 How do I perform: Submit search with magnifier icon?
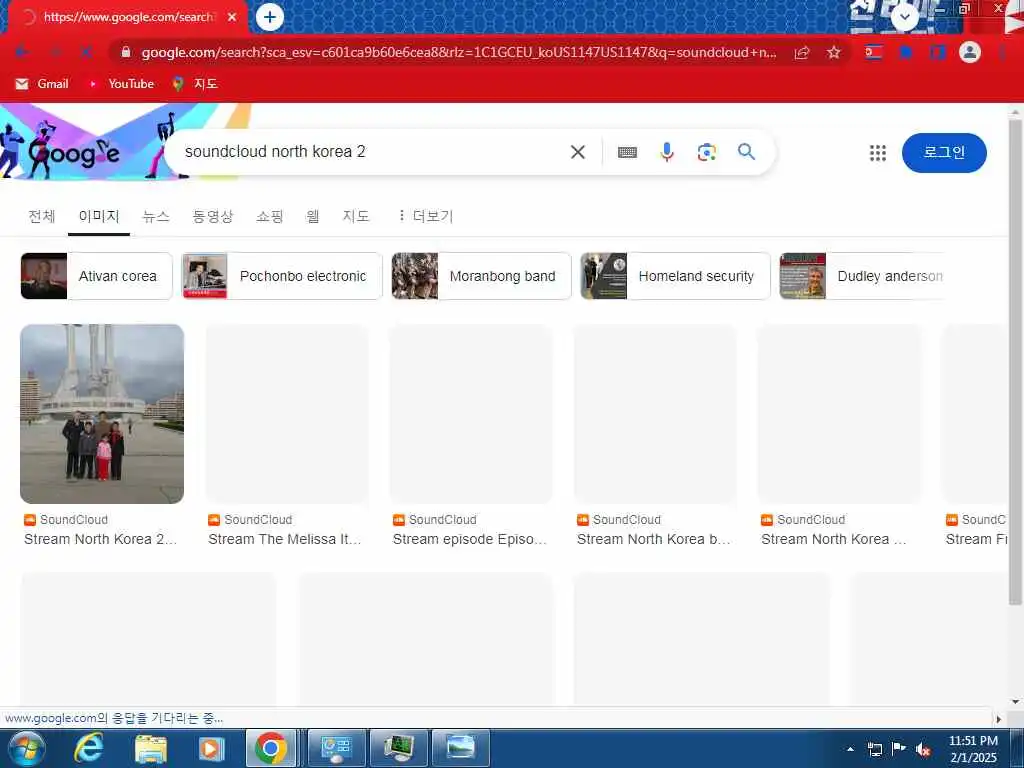click(x=746, y=152)
